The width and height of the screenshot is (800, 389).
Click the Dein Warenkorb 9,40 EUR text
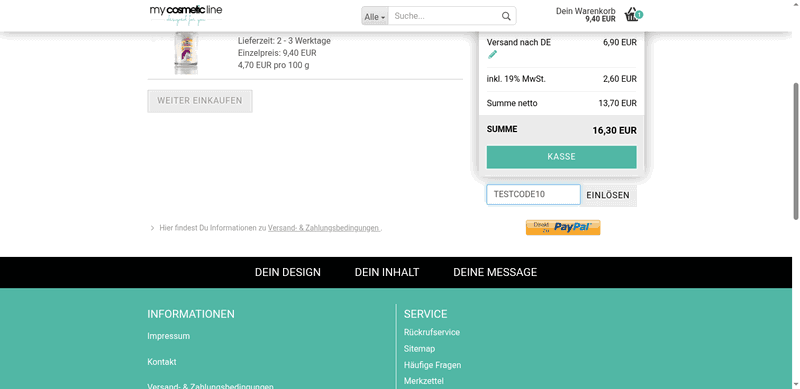click(x=585, y=15)
